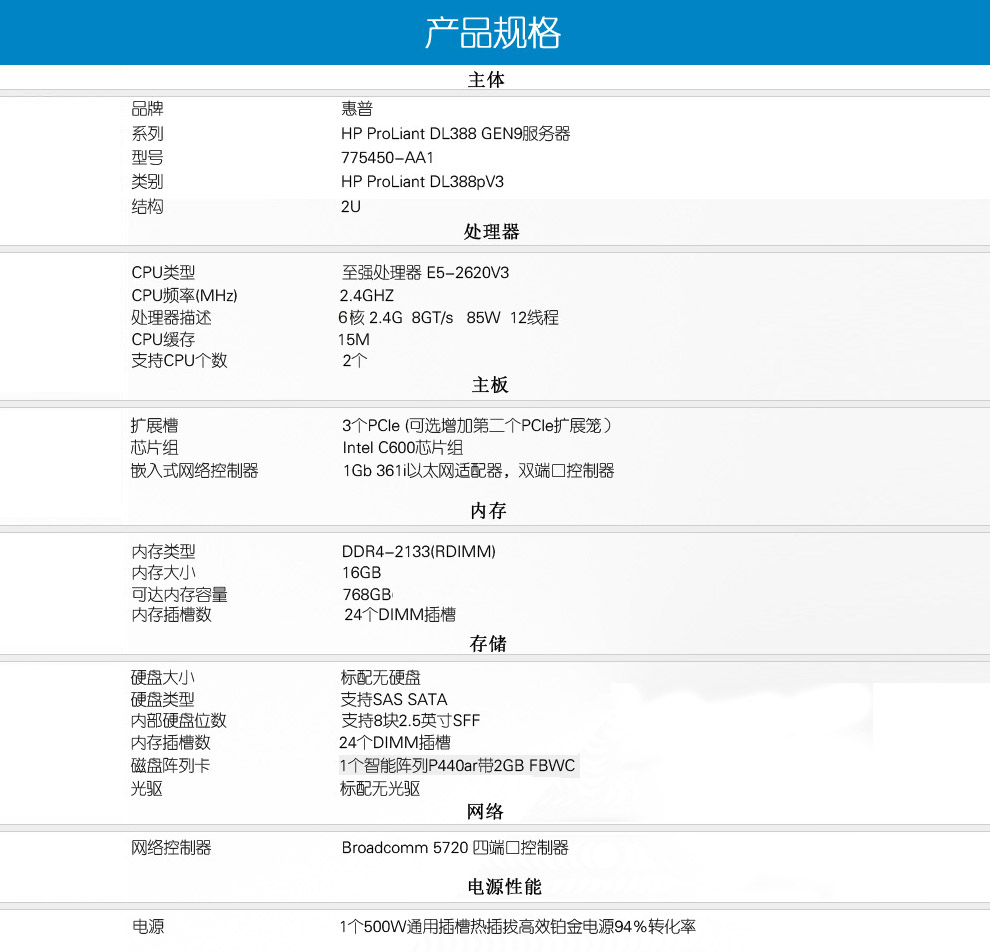990x952 pixels.
Task: Click the CPU缓存 label
Action: coord(163,340)
